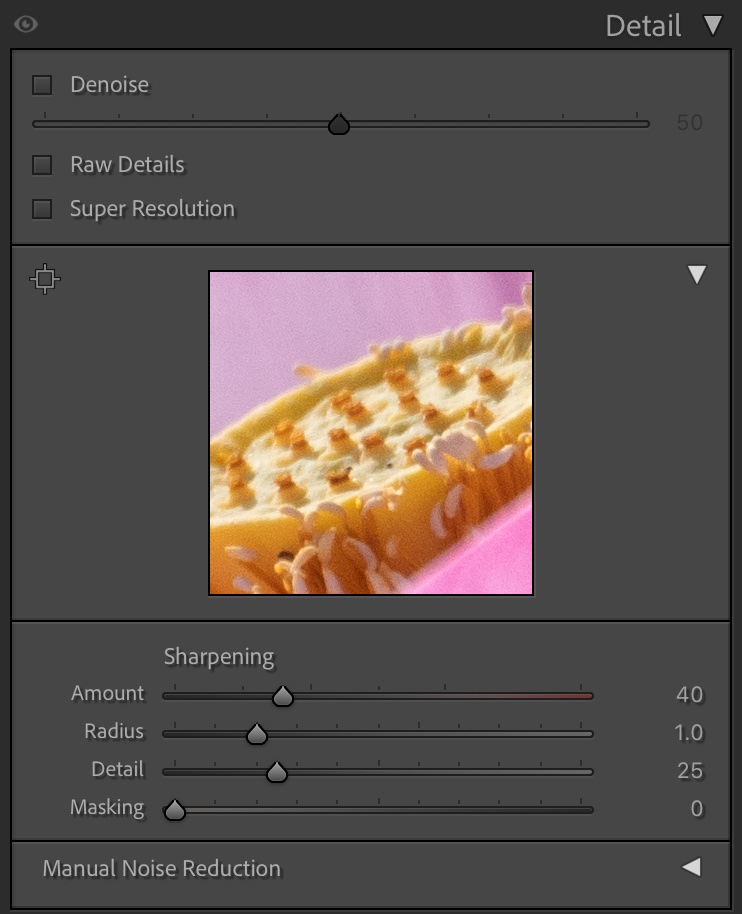Viewport: 742px width, 914px height.
Task: Click the Masking value 0
Action: [697, 808]
